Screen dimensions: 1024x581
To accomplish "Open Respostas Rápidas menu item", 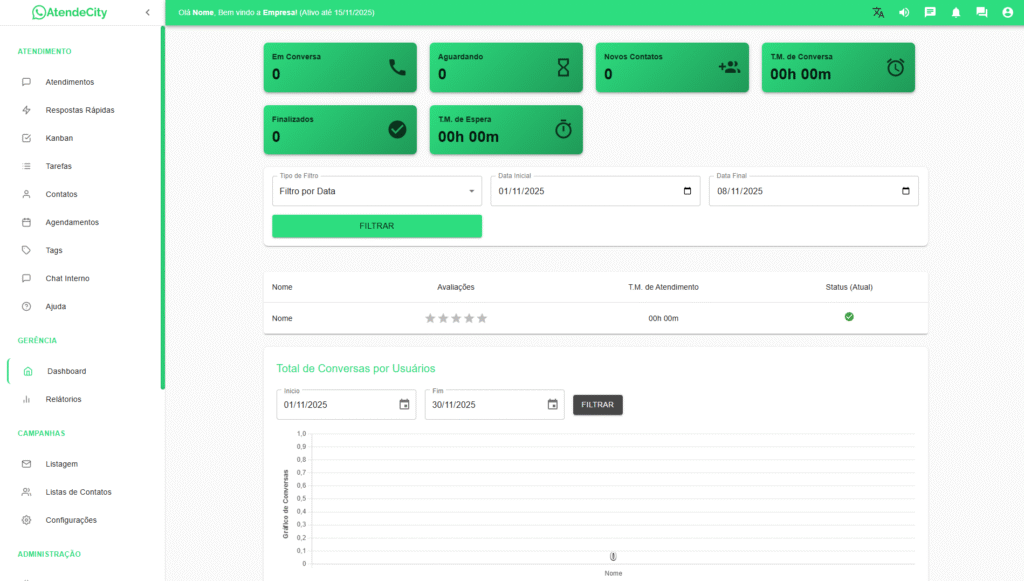I will 80,110.
